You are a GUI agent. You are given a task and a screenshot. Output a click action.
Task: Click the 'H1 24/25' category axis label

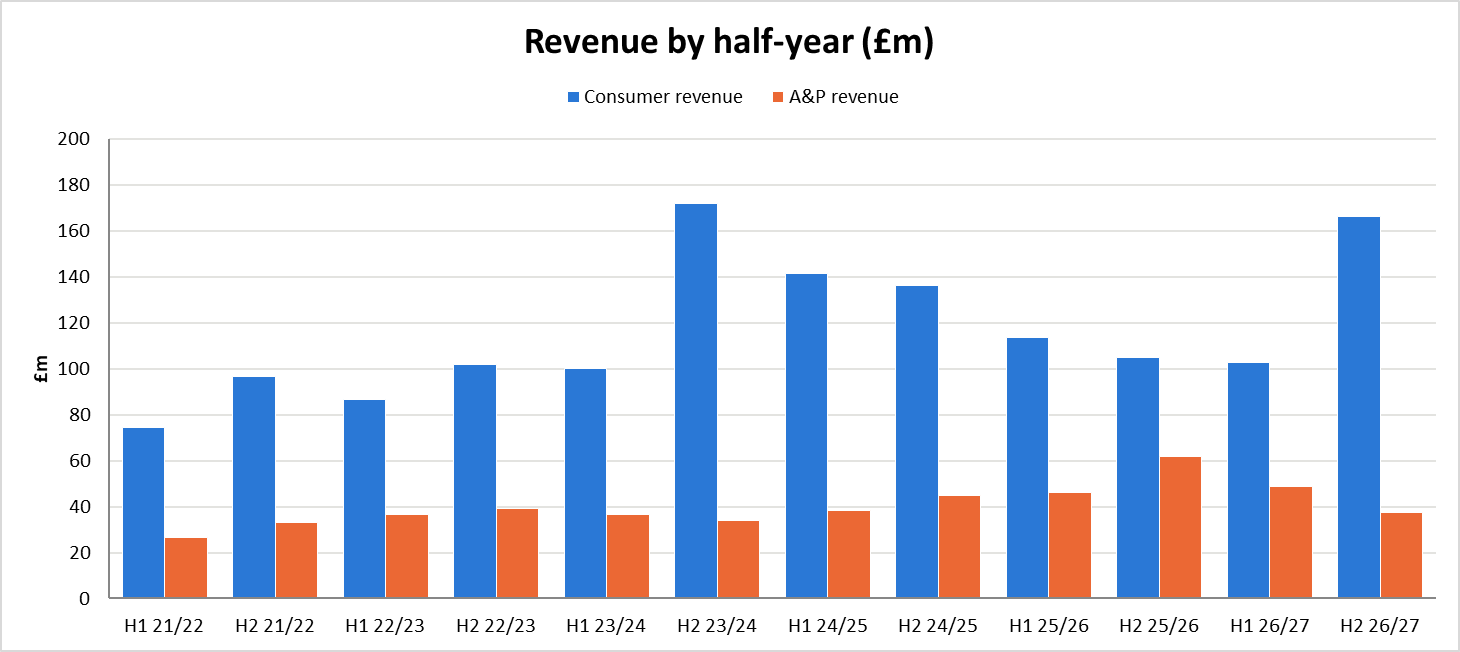coord(827,626)
